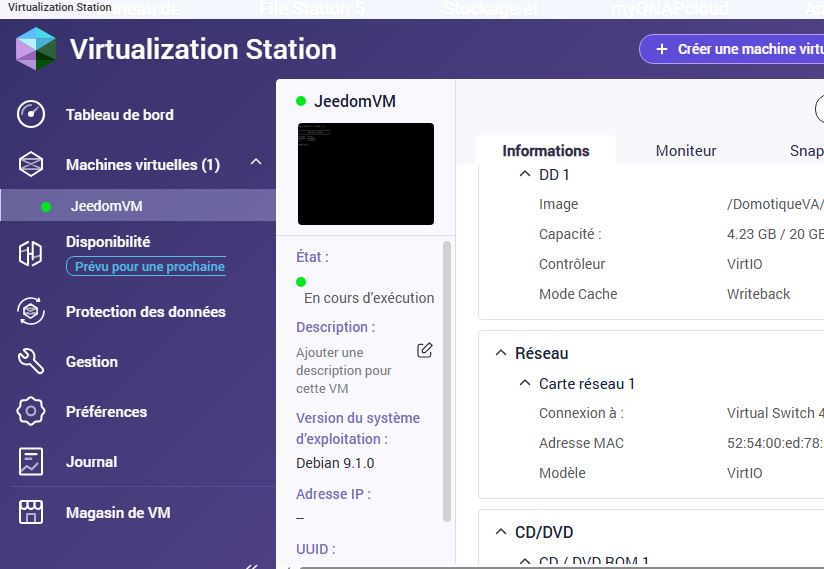This screenshot has width=824, height=569.
Task: Click the Virtualization Station window title tab
Action: coord(59,7)
